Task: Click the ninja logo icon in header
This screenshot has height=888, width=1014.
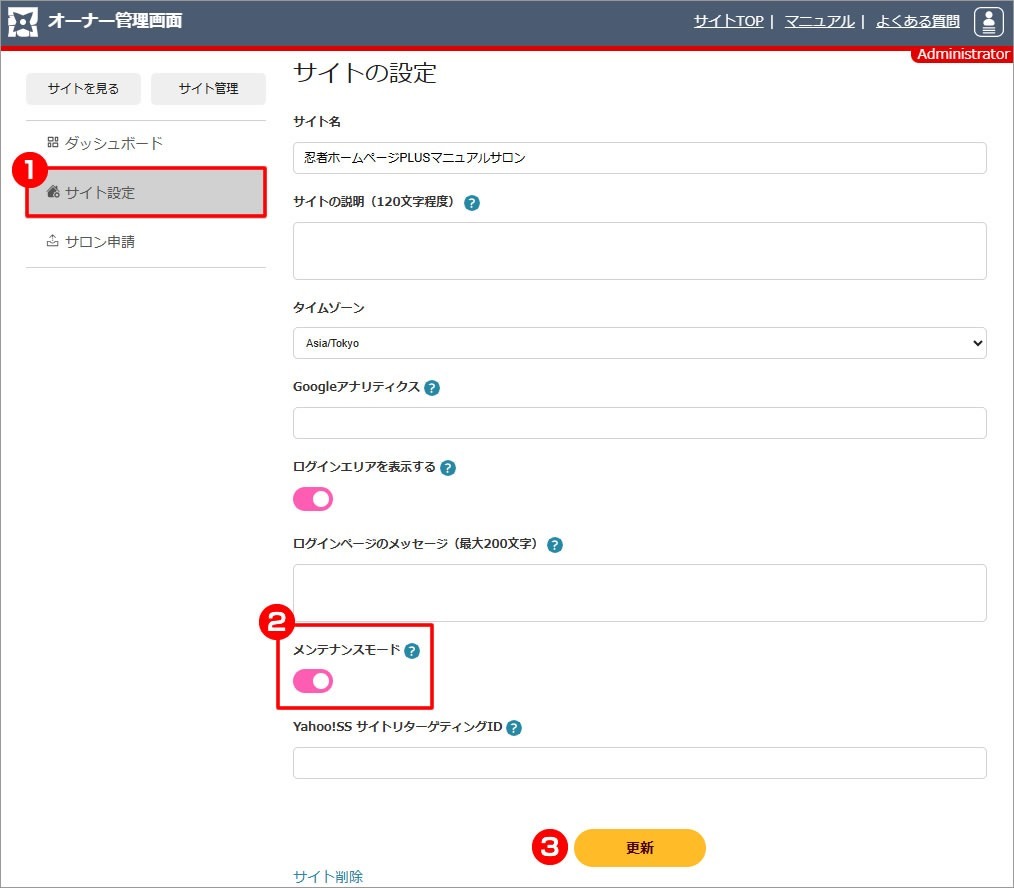Action: click(x=23, y=21)
